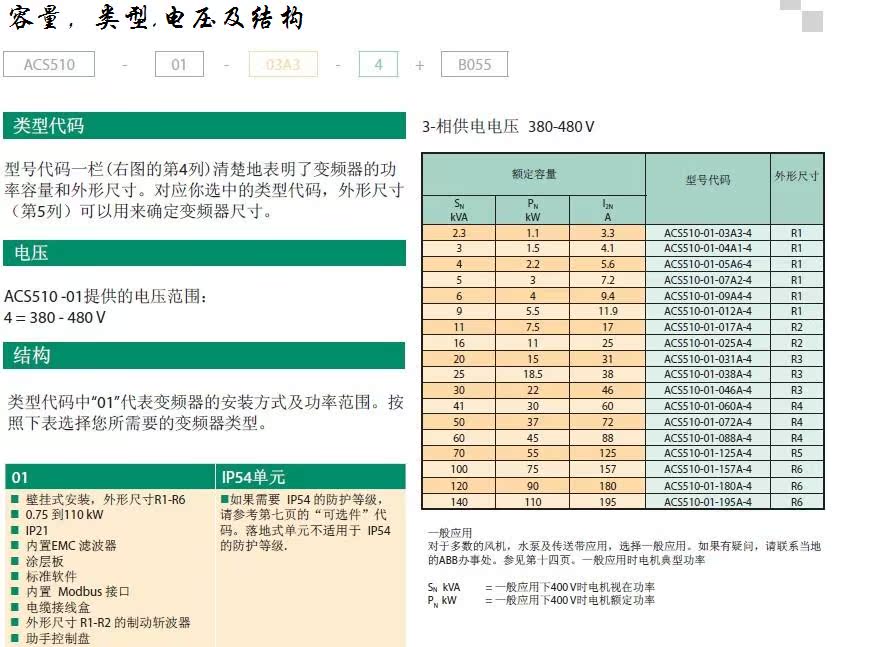Select model ACS510-01-195A-4

(708, 502)
